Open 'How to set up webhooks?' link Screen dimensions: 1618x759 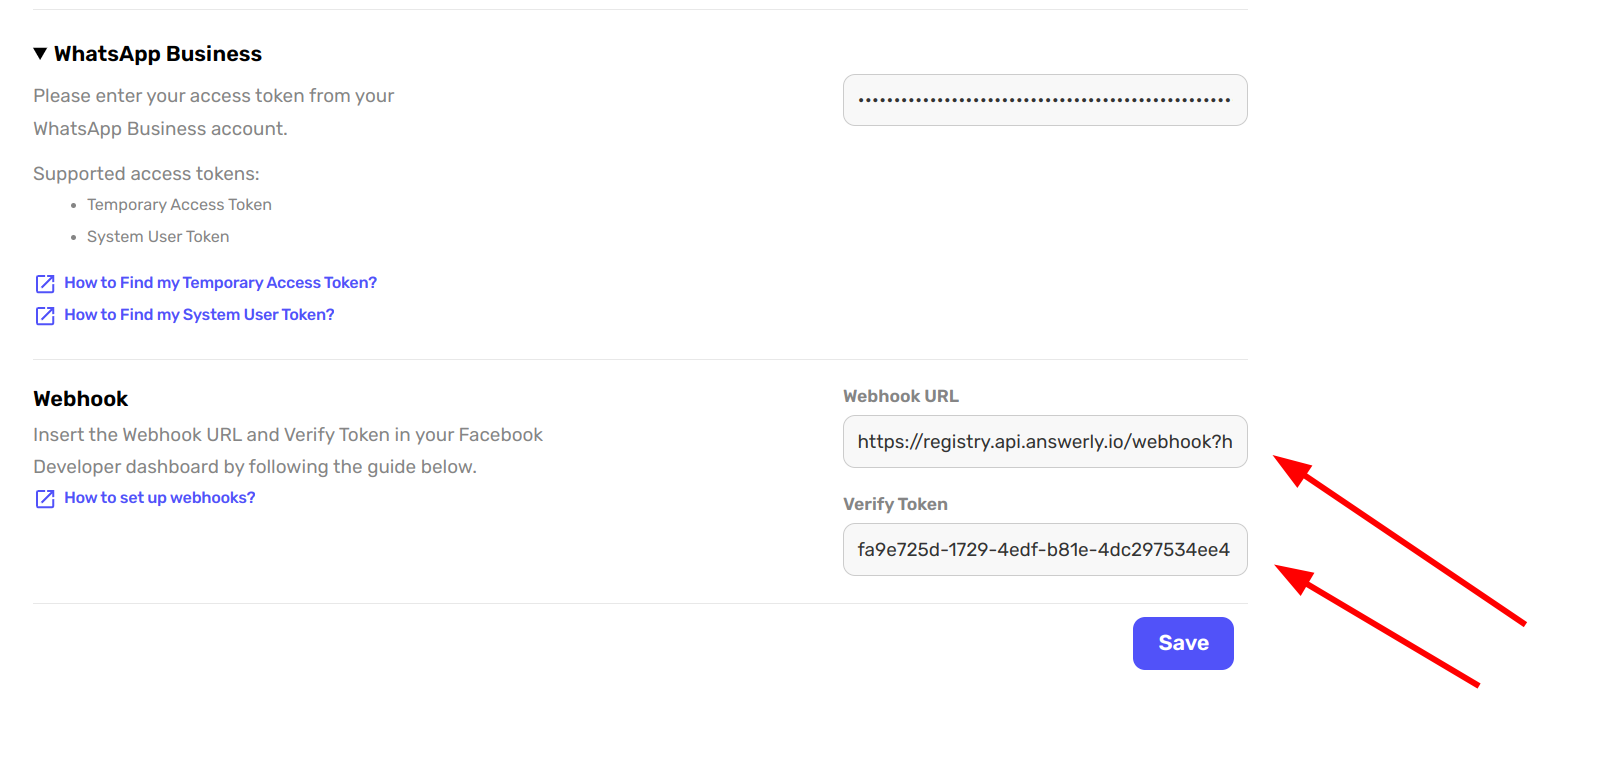(160, 498)
